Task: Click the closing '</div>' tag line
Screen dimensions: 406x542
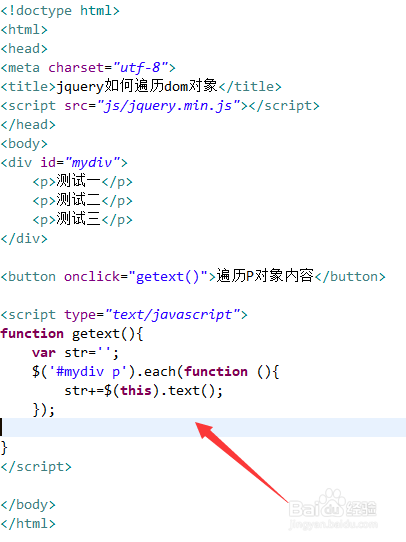Action: click(x=24, y=239)
